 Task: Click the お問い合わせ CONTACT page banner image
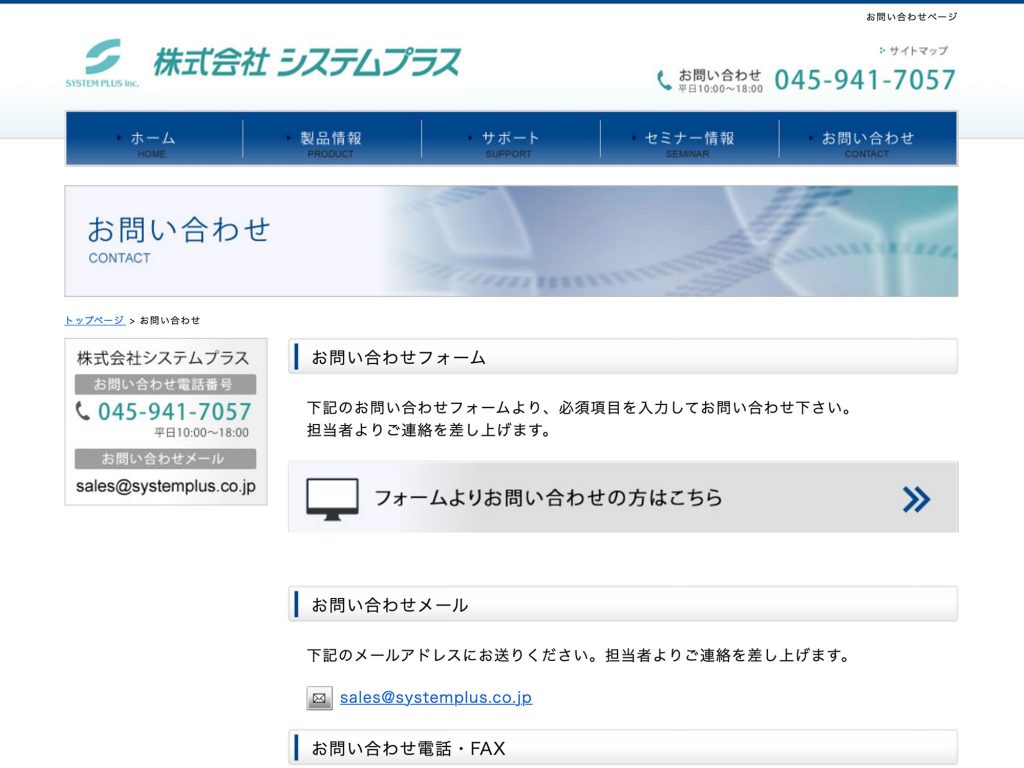(511, 241)
